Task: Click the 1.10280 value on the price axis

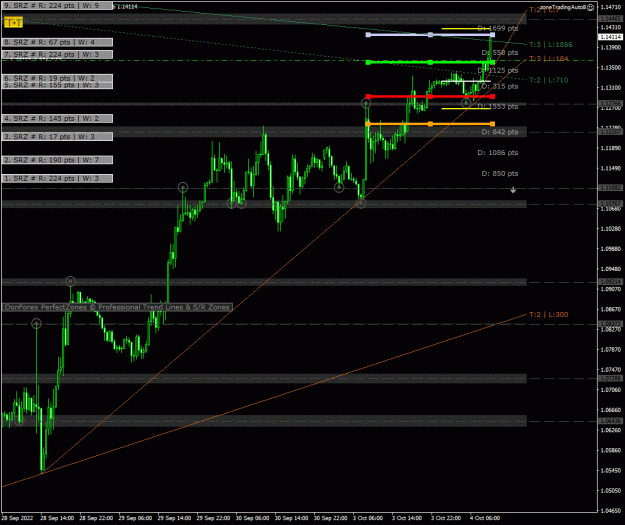Action: click(x=611, y=229)
